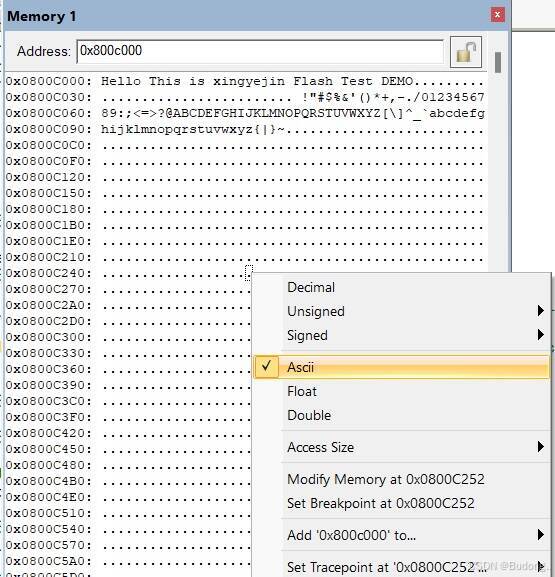Click memory row address 0x0800C2A0
This screenshot has width=555, height=577.
click(48, 305)
